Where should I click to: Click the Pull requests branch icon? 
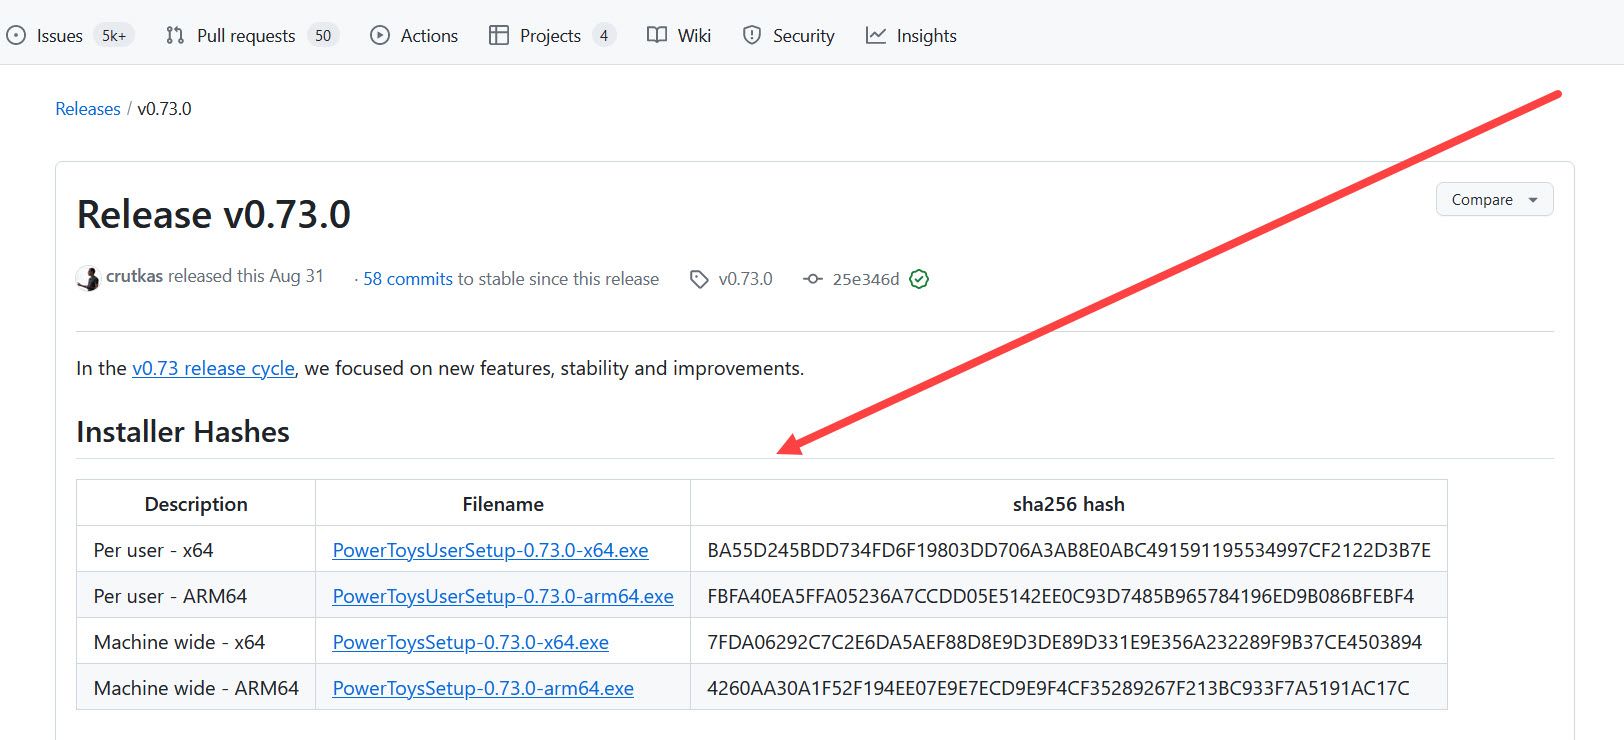coord(175,36)
